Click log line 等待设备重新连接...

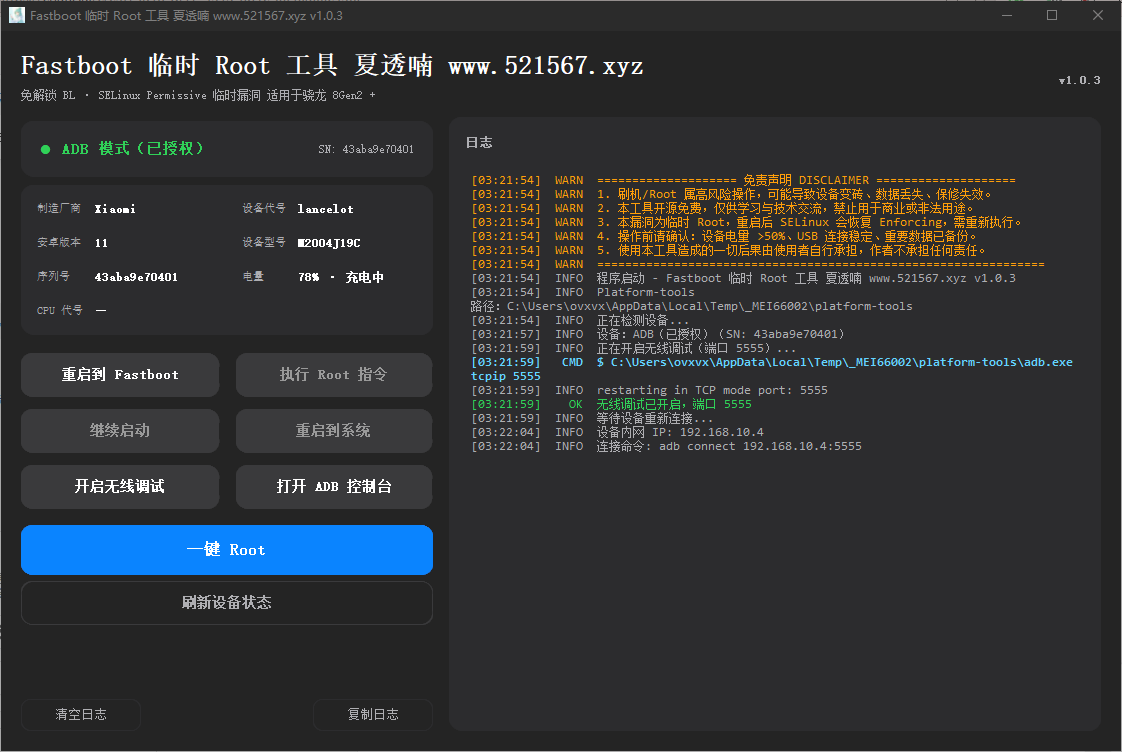coord(592,418)
